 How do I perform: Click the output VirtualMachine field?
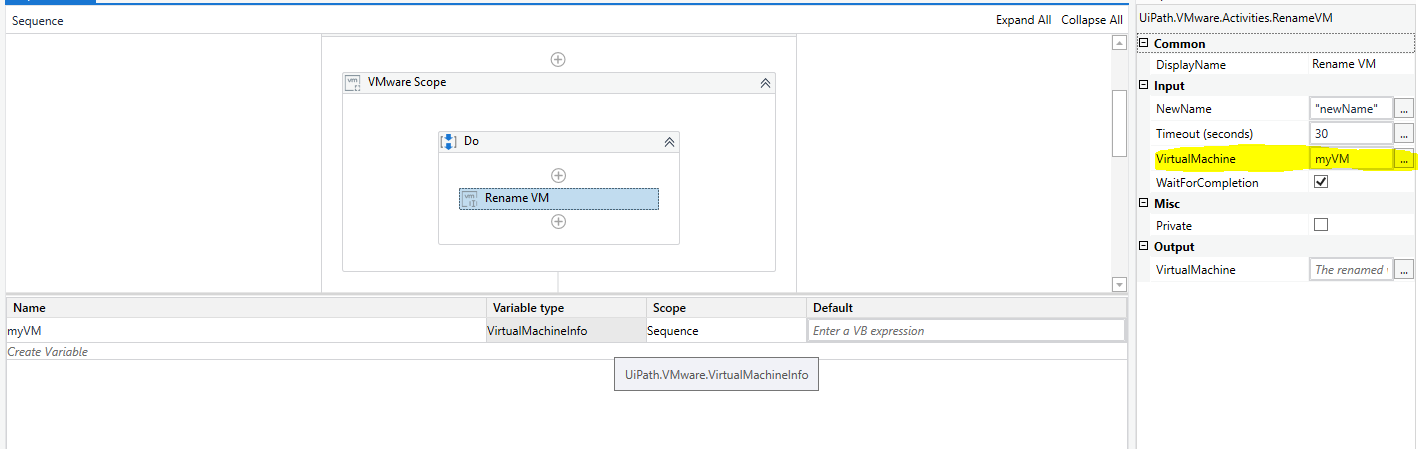tap(1351, 270)
